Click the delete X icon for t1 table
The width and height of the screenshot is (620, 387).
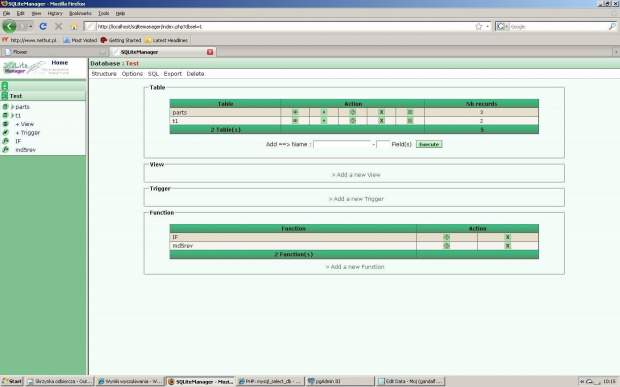[x=381, y=121]
